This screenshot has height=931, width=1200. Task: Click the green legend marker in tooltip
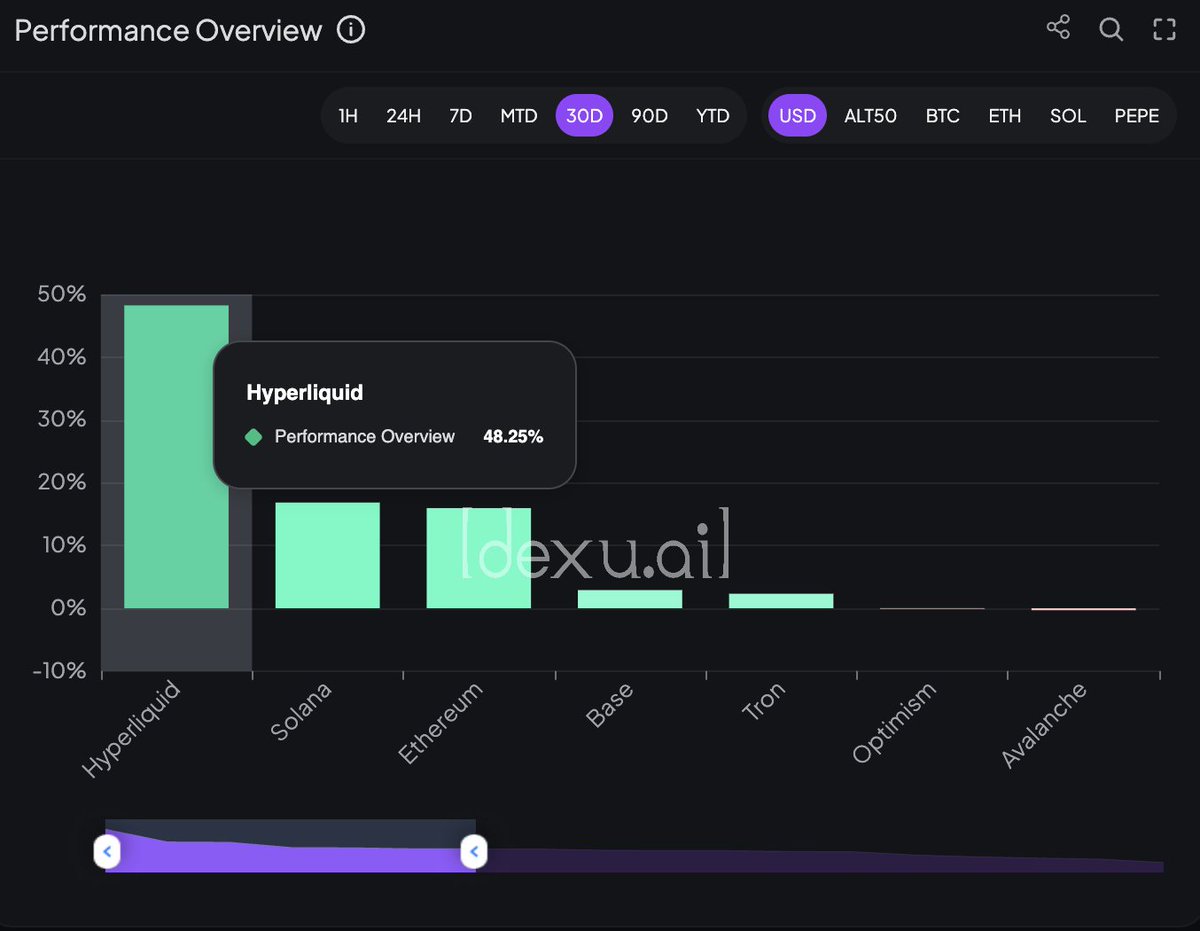pos(254,437)
